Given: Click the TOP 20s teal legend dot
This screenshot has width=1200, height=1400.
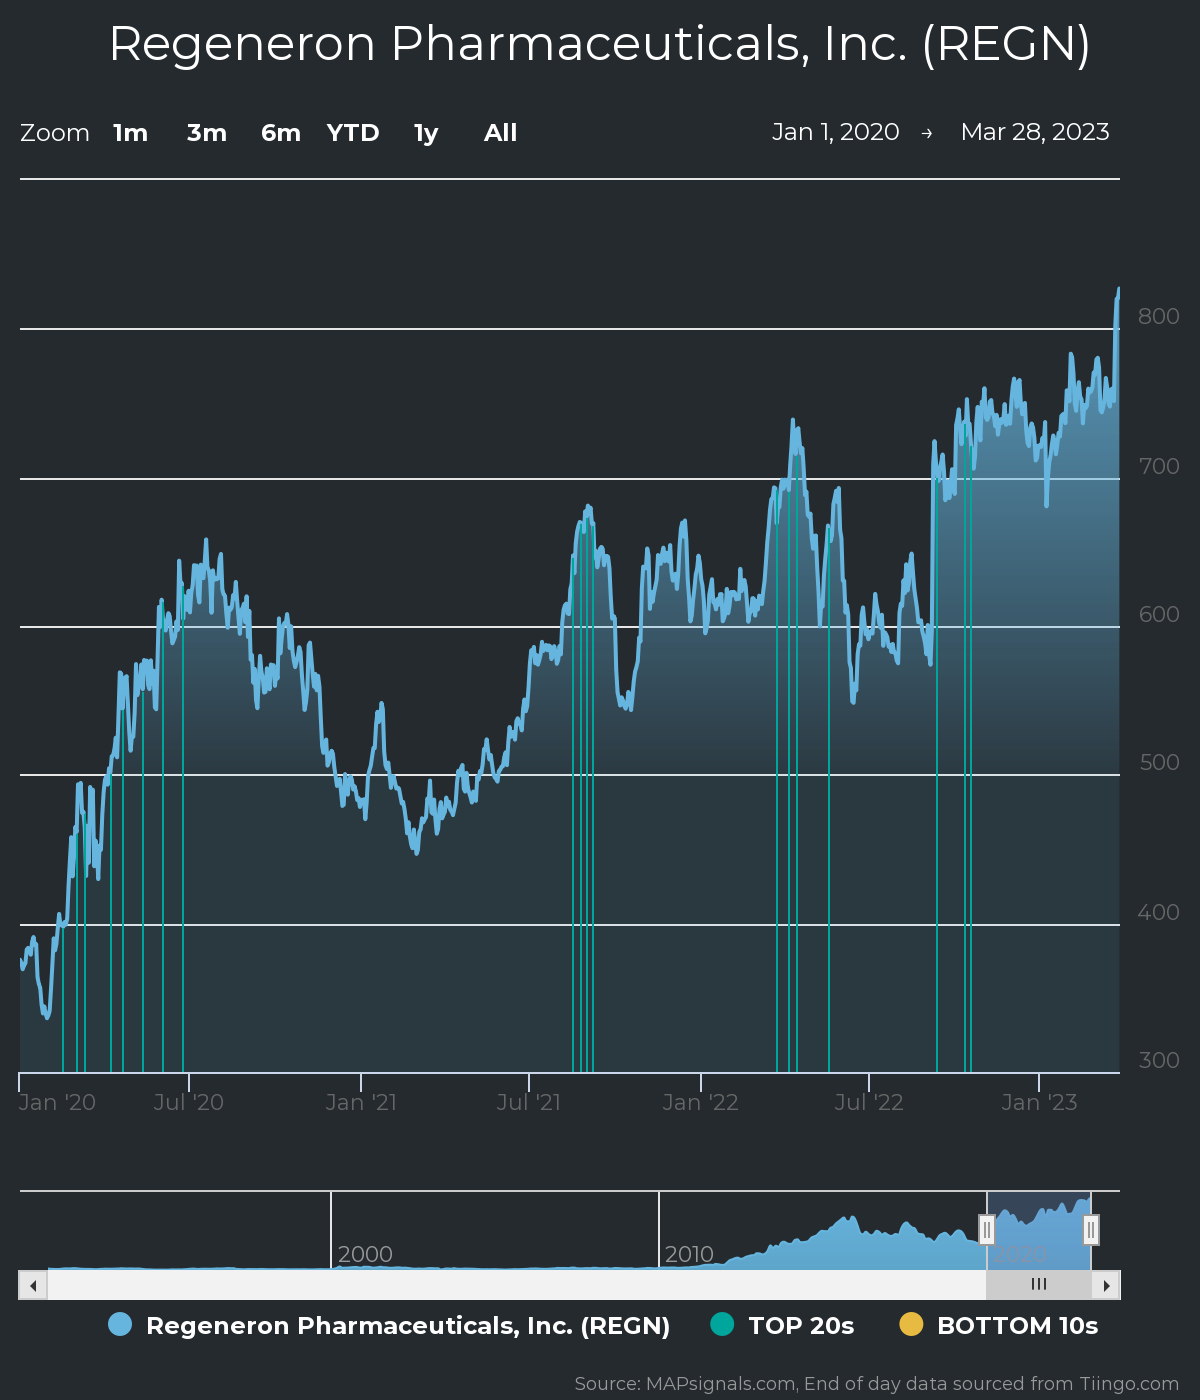Looking at the screenshot, I should [x=722, y=1324].
